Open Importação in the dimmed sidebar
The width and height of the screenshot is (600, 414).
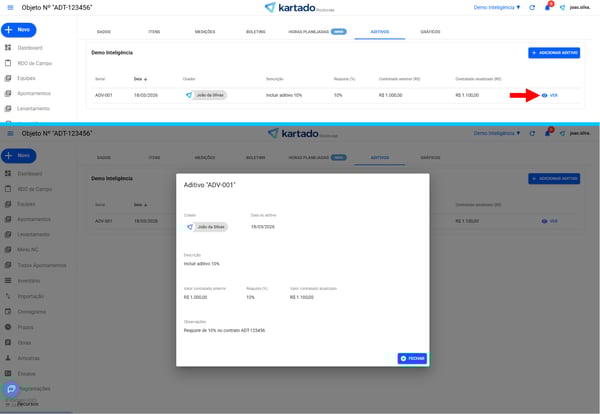24,297
